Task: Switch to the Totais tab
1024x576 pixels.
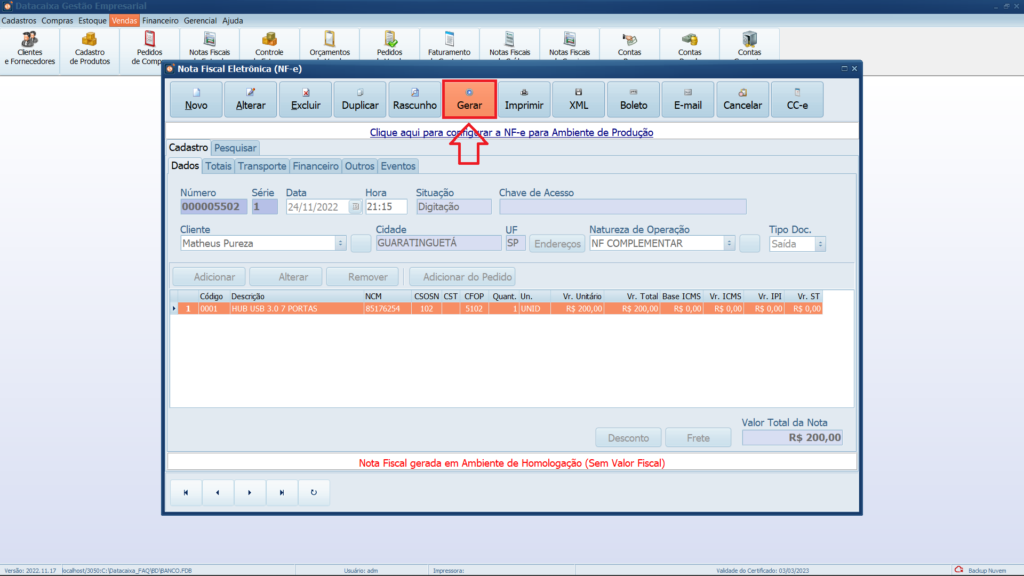Action: point(219,166)
